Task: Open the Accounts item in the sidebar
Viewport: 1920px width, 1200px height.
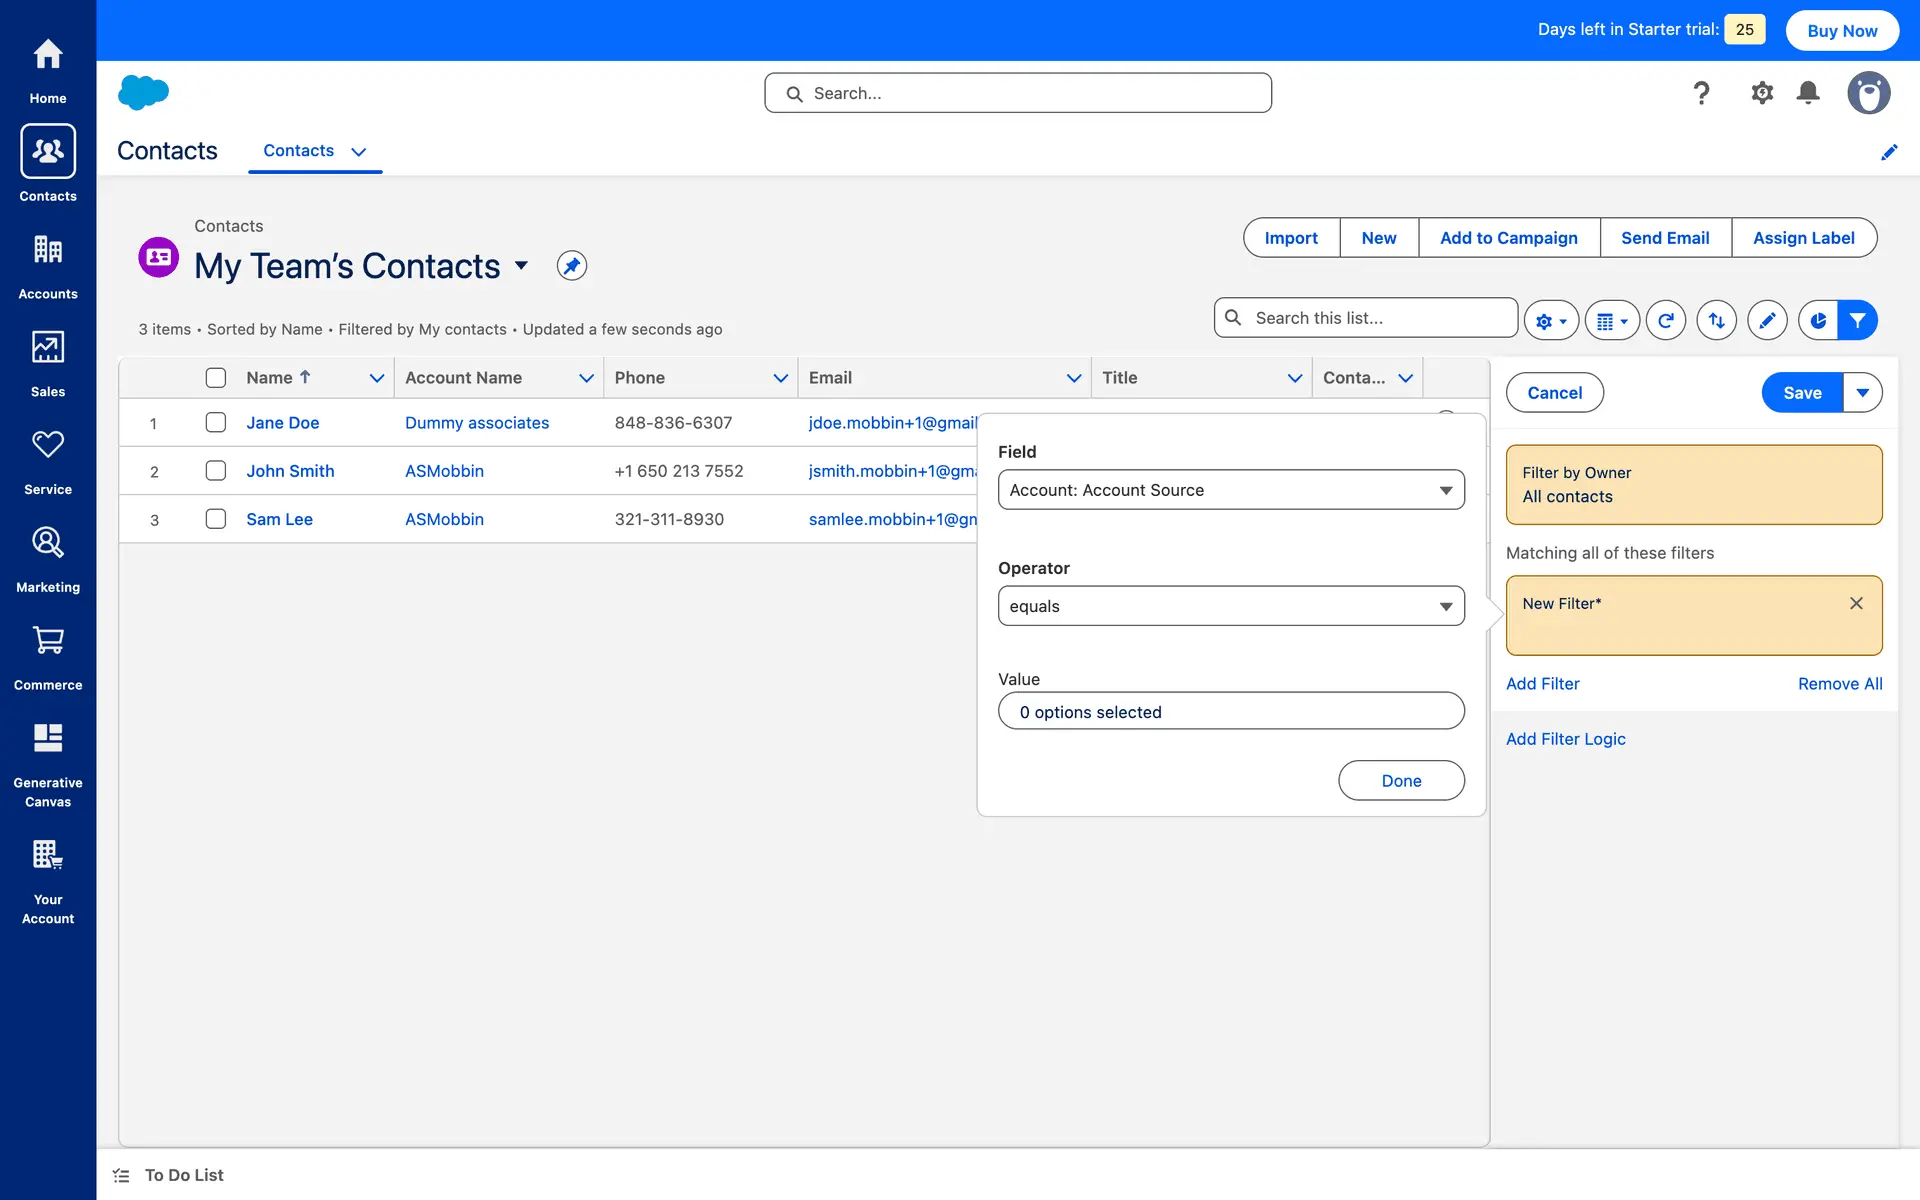Action: coord(48,266)
